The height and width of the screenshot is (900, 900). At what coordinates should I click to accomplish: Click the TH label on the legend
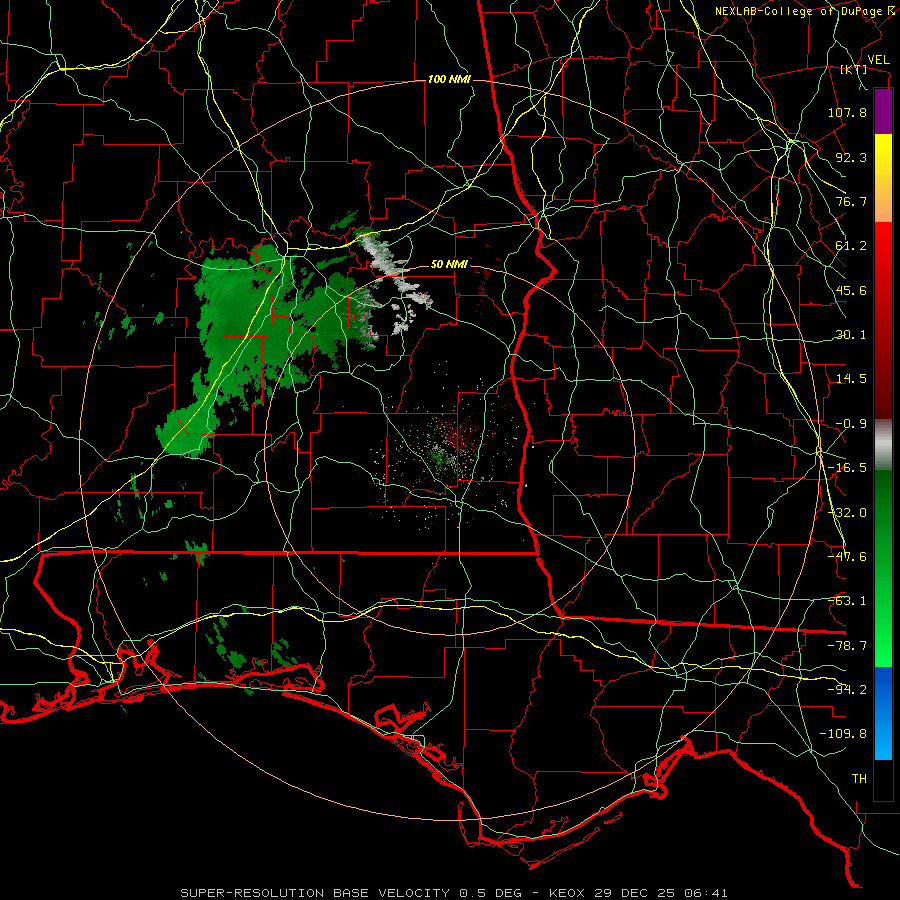pyautogui.click(x=859, y=779)
